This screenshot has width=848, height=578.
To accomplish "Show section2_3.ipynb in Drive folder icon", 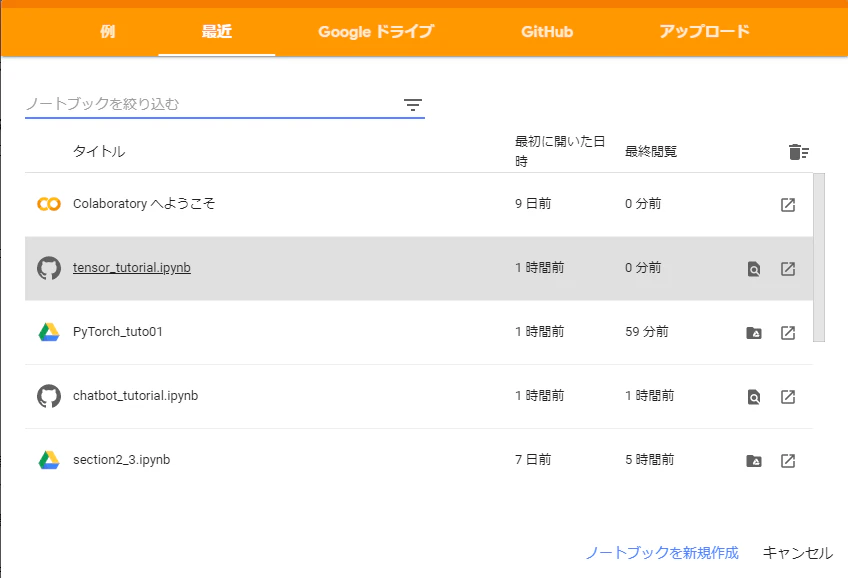I will (x=754, y=461).
